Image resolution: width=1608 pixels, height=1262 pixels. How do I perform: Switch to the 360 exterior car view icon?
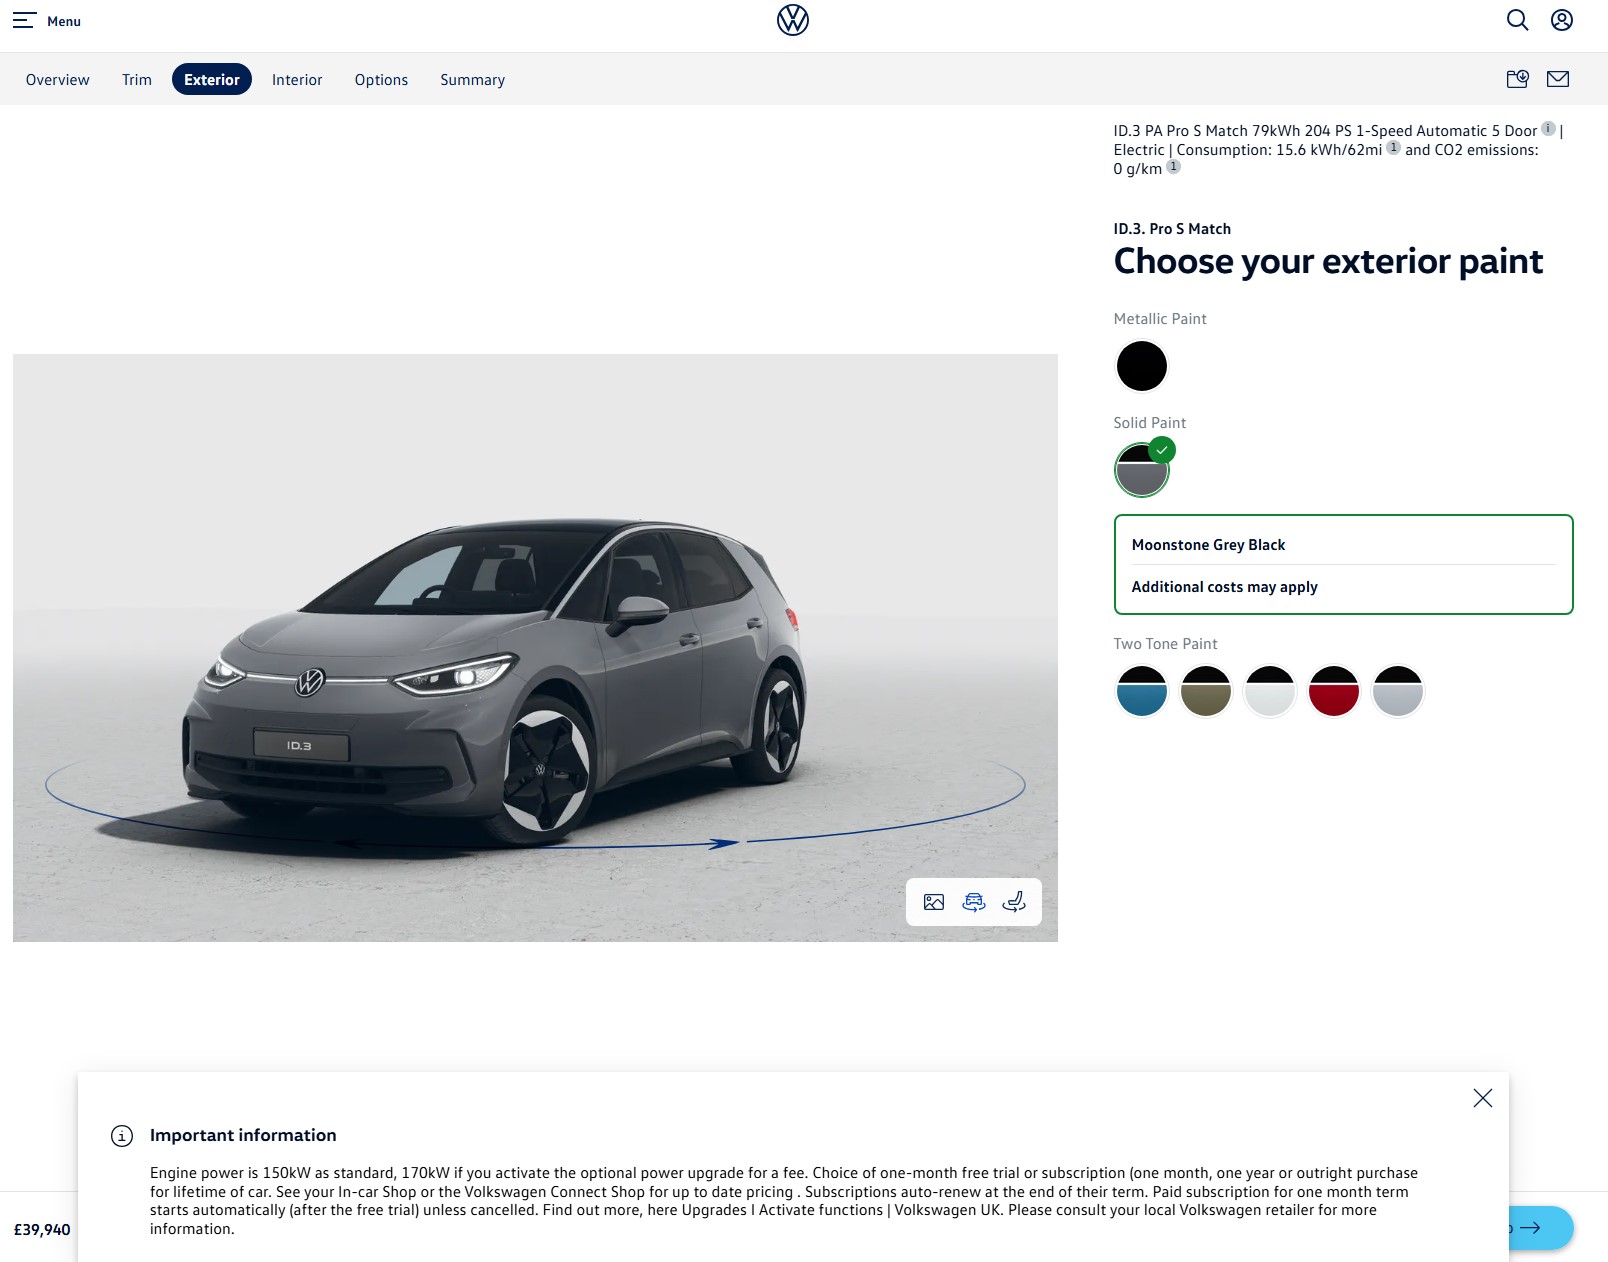[x=974, y=902]
